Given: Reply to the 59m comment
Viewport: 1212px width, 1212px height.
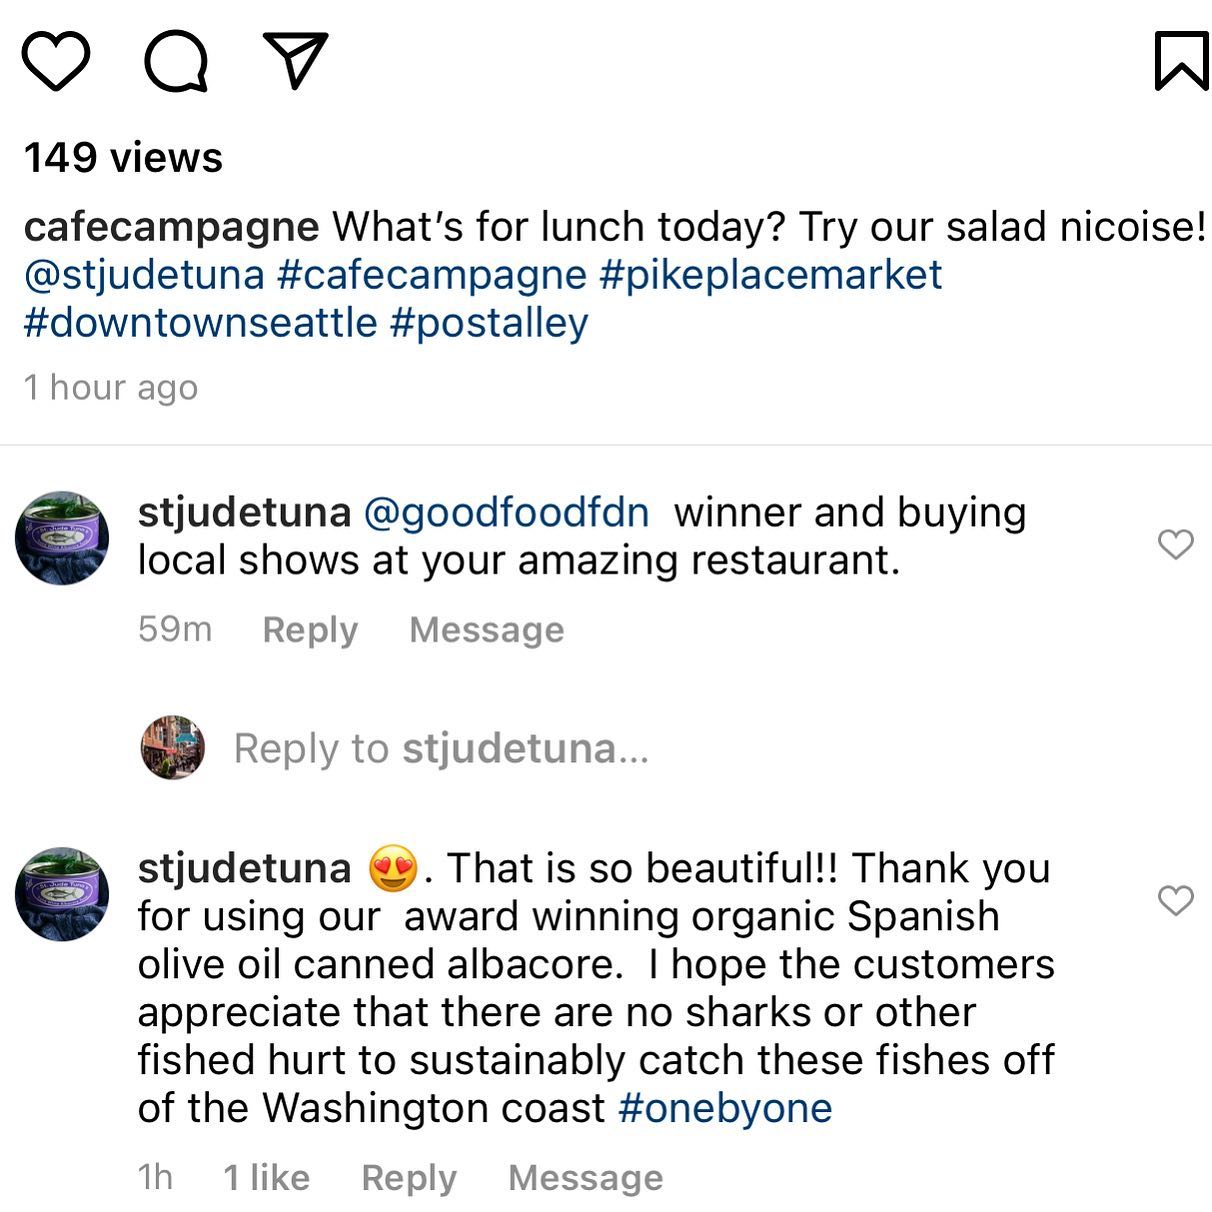Looking at the screenshot, I should (x=310, y=630).
